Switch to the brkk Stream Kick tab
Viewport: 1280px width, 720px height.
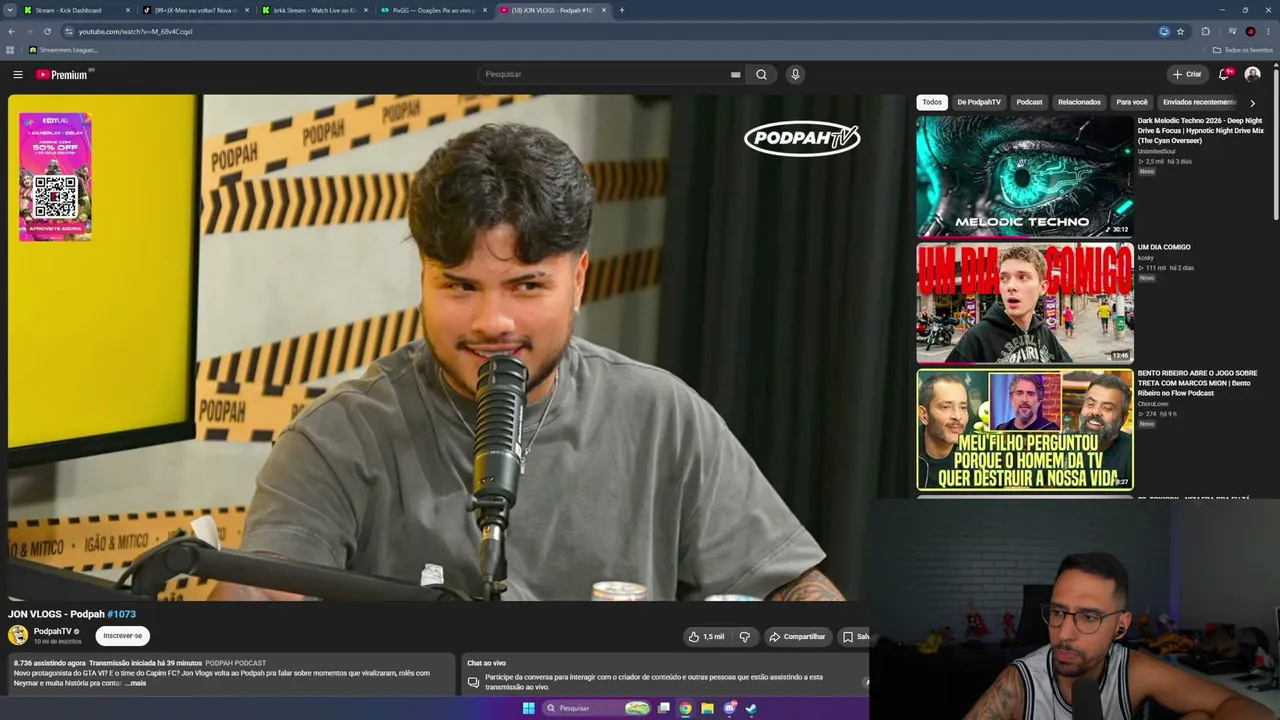315,10
